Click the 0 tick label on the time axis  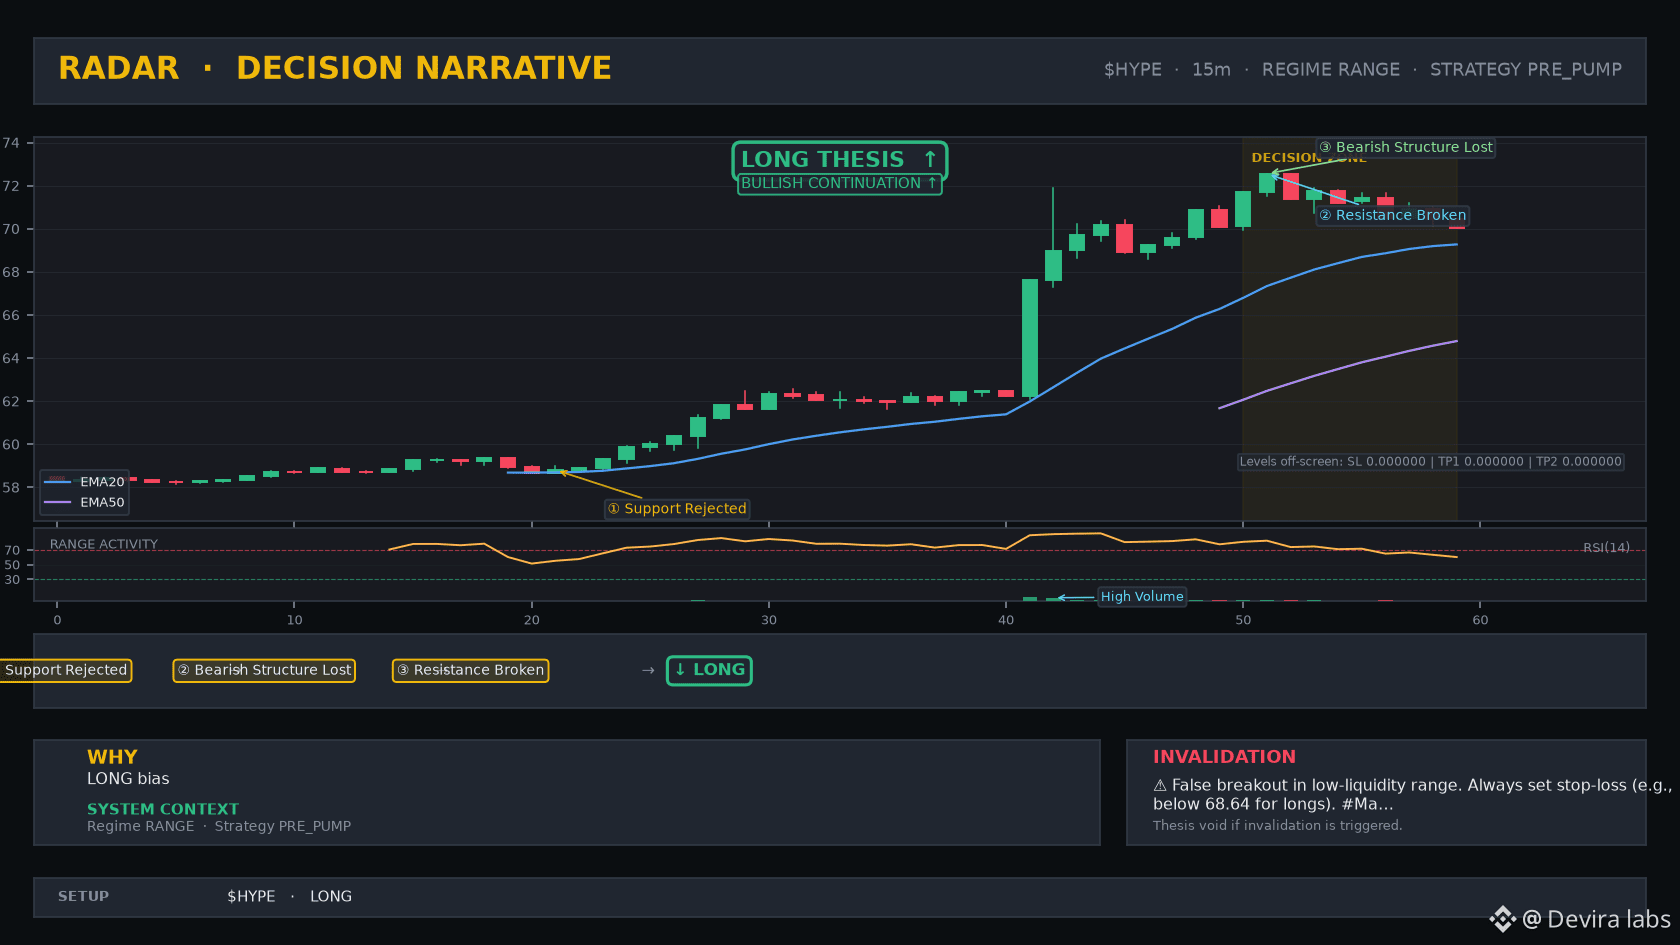point(57,620)
